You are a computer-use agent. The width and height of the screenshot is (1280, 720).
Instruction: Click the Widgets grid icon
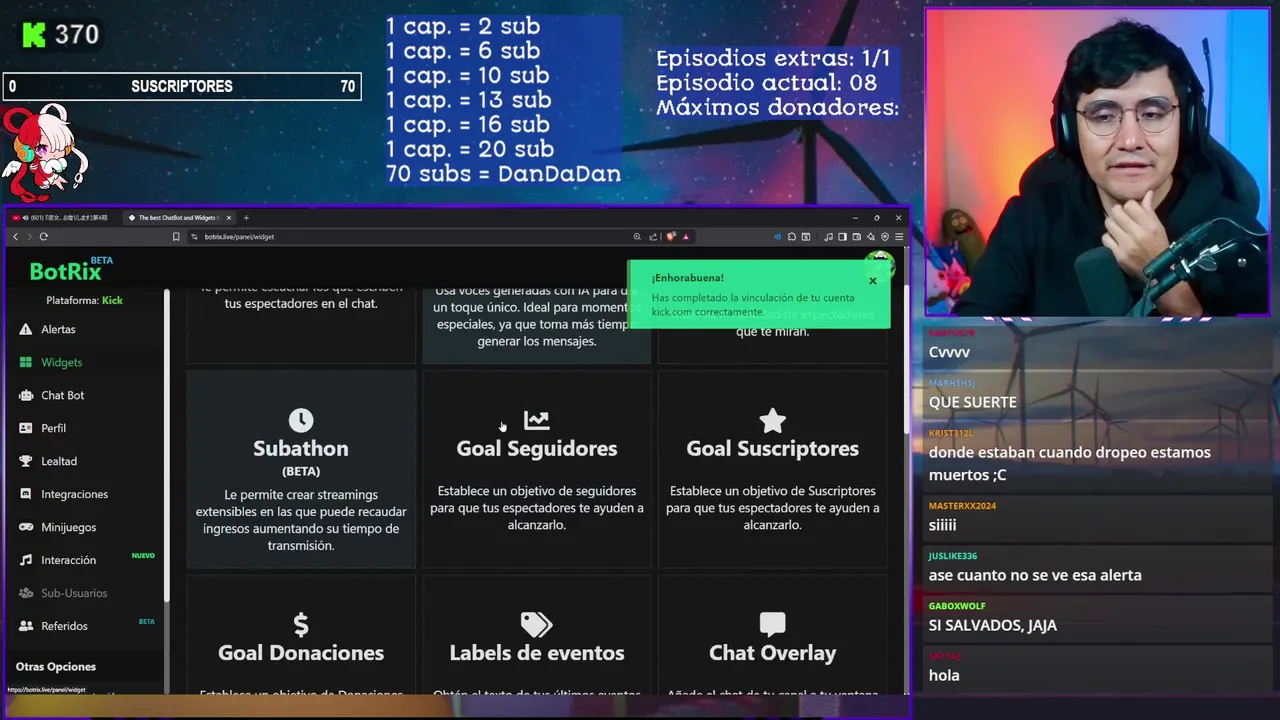(x=26, y=362)
